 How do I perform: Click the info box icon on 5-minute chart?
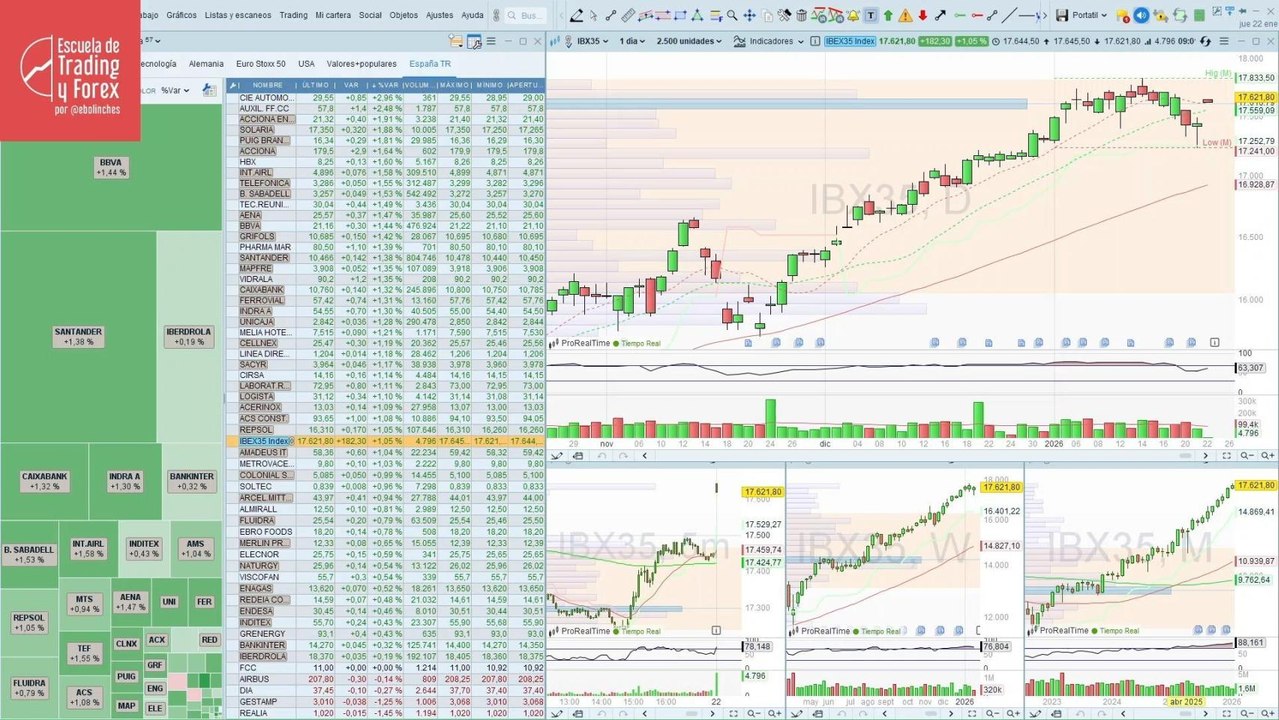[716, 630]
